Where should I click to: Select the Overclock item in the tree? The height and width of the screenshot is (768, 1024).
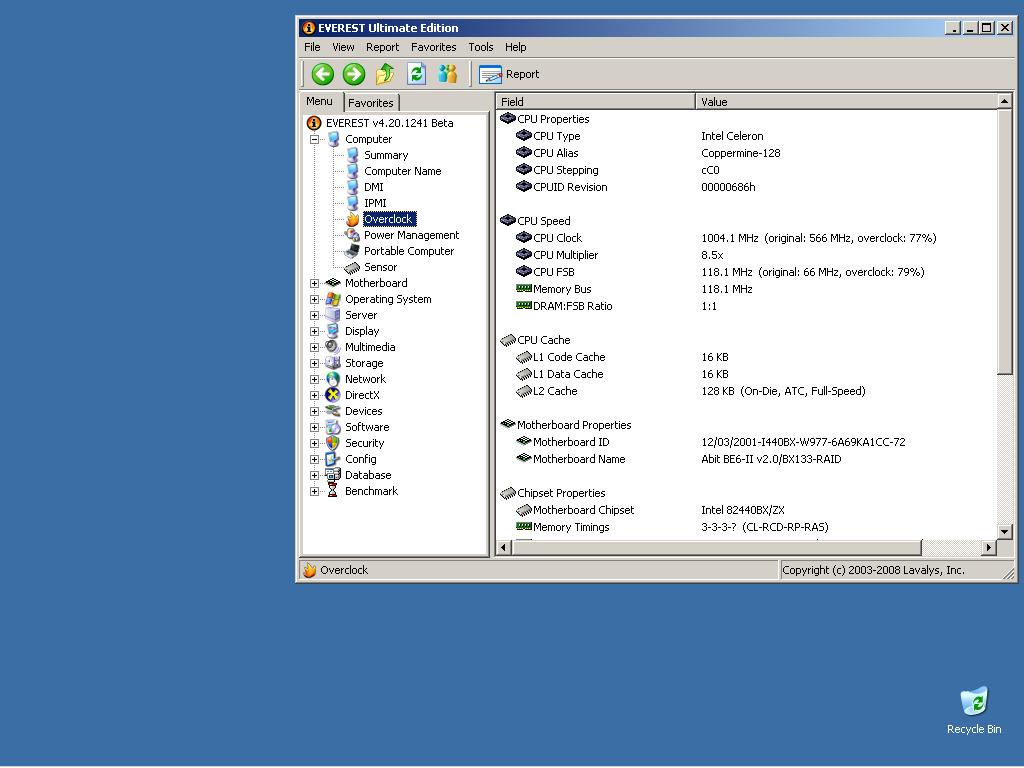[389, 219]
